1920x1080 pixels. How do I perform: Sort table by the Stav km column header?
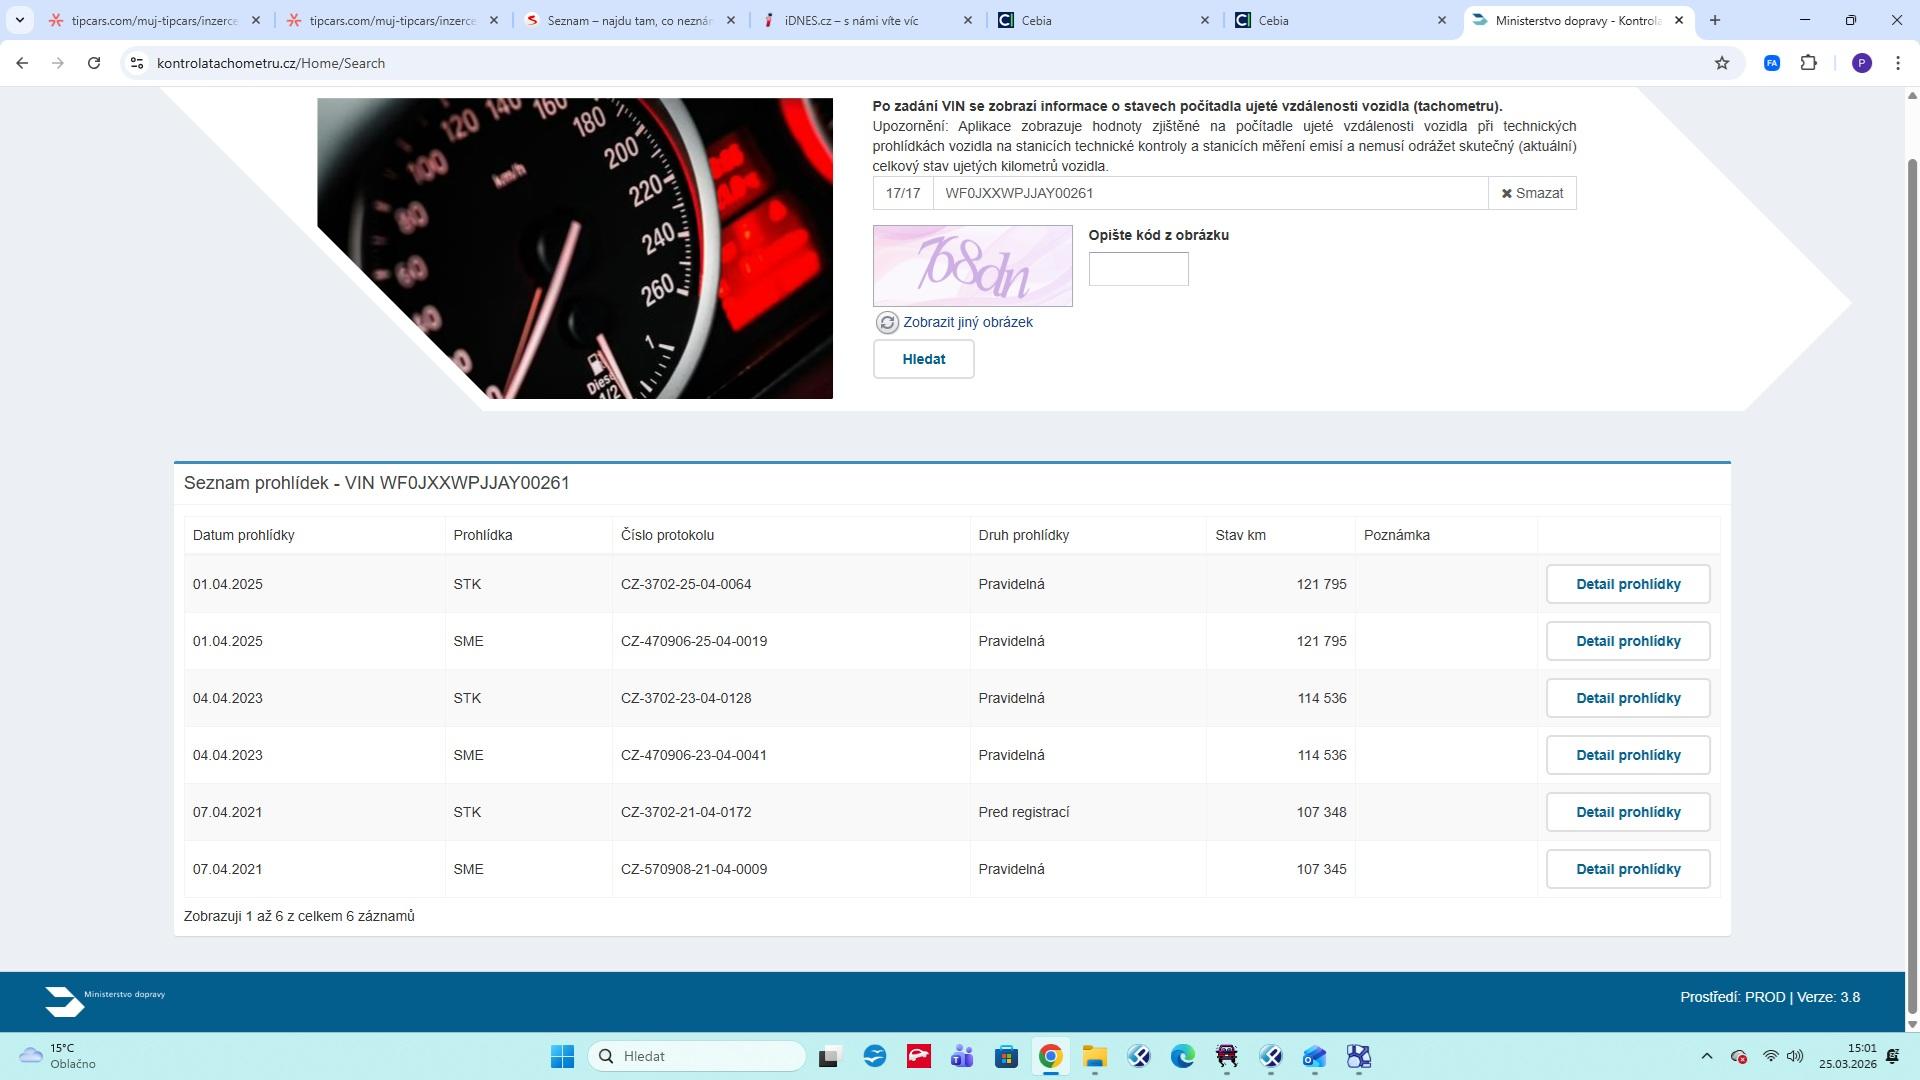tap(1240, 535)
